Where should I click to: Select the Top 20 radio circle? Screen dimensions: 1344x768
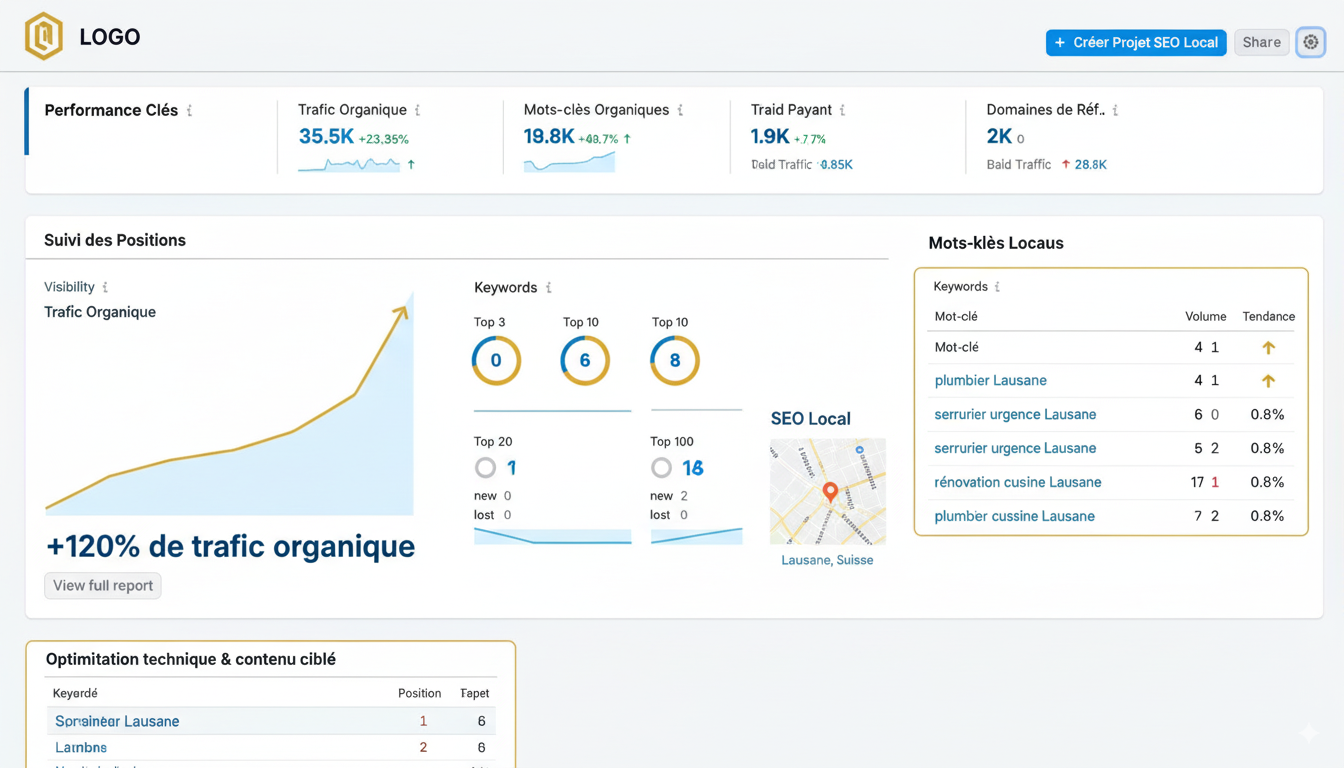[485, 467]
